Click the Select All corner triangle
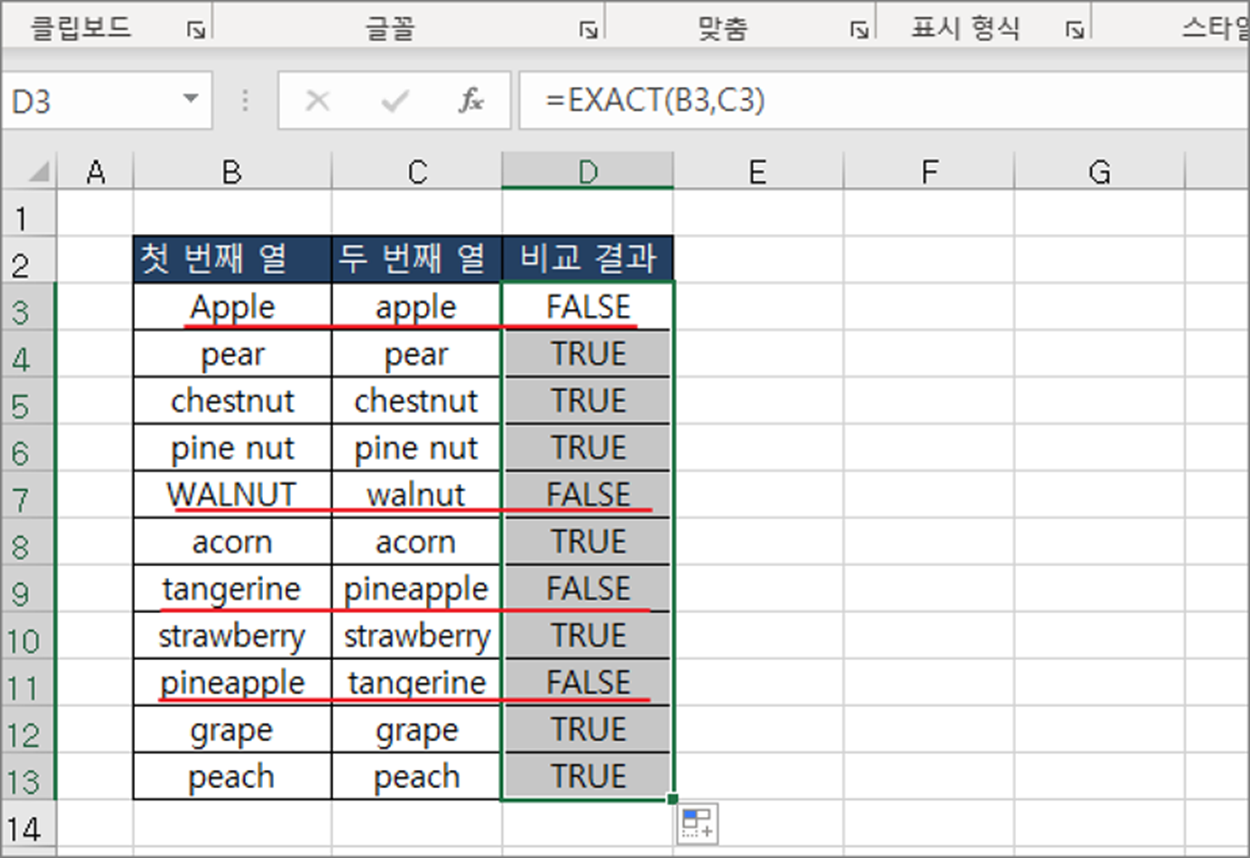 coord(38,173)
